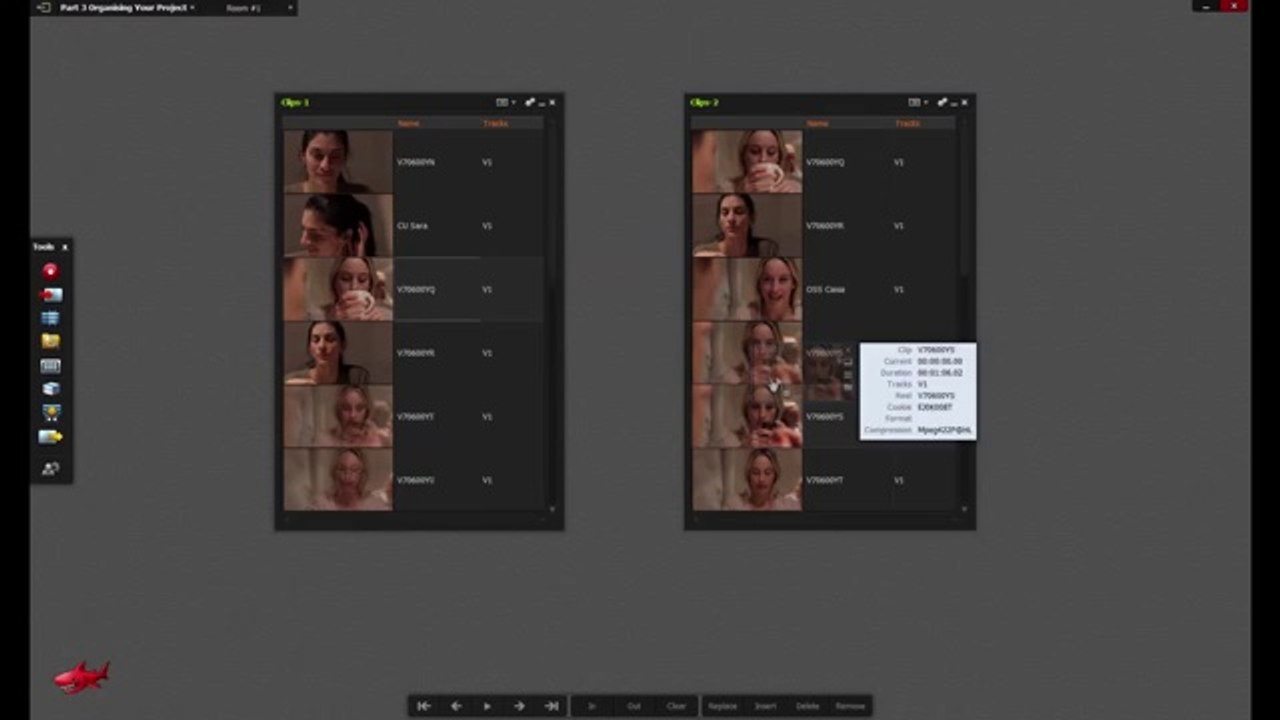Click the Clear marks button
Viewport: 1280px width, 720px height.
pyautogui.click(x=676, y=706)
